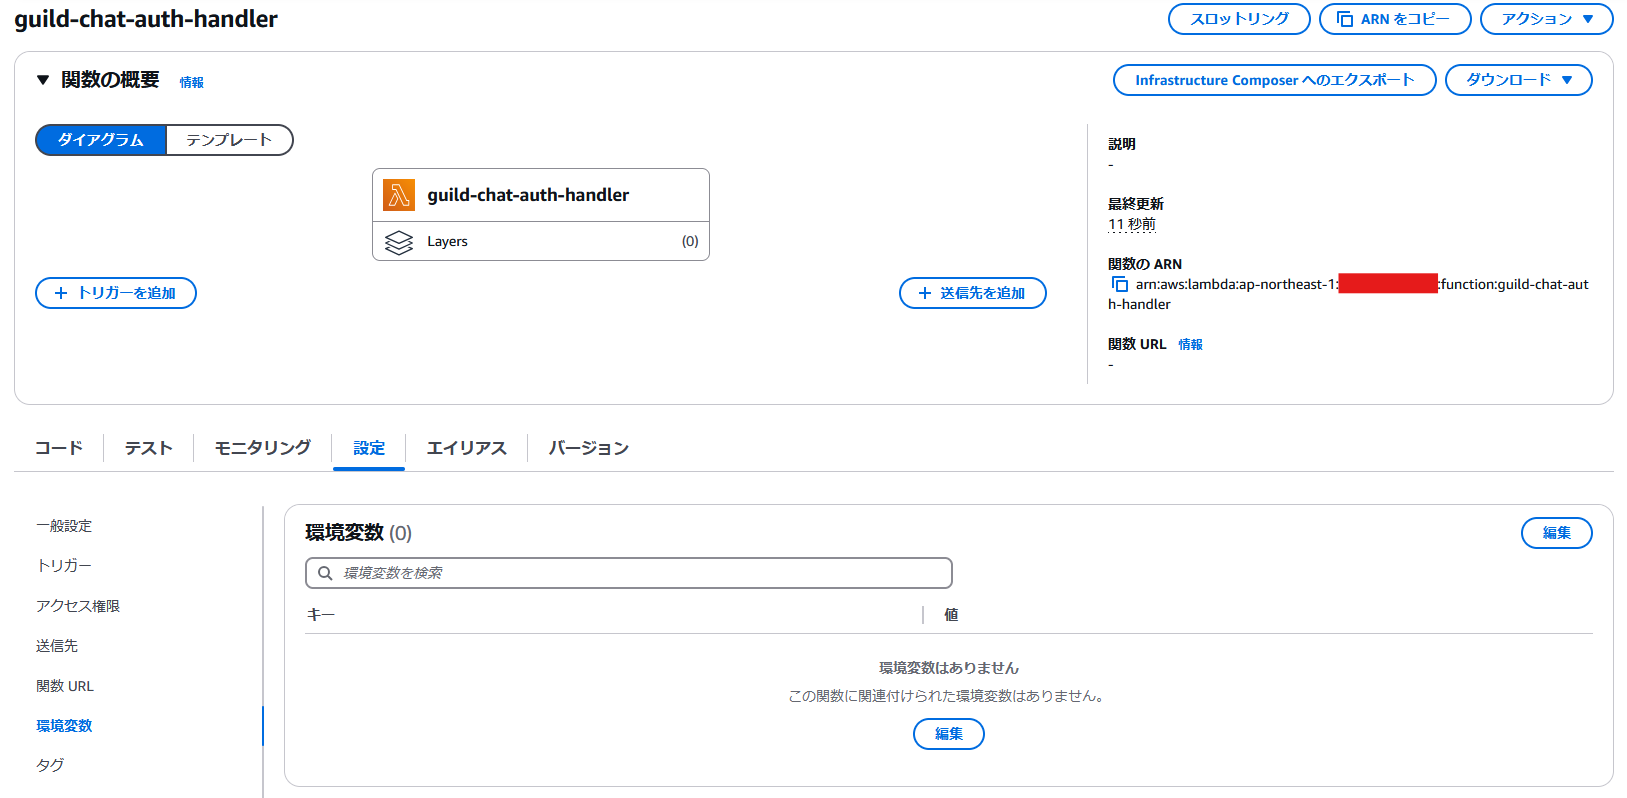Click the page heading guild-chat-auth-handler

(x=146, y=19)
